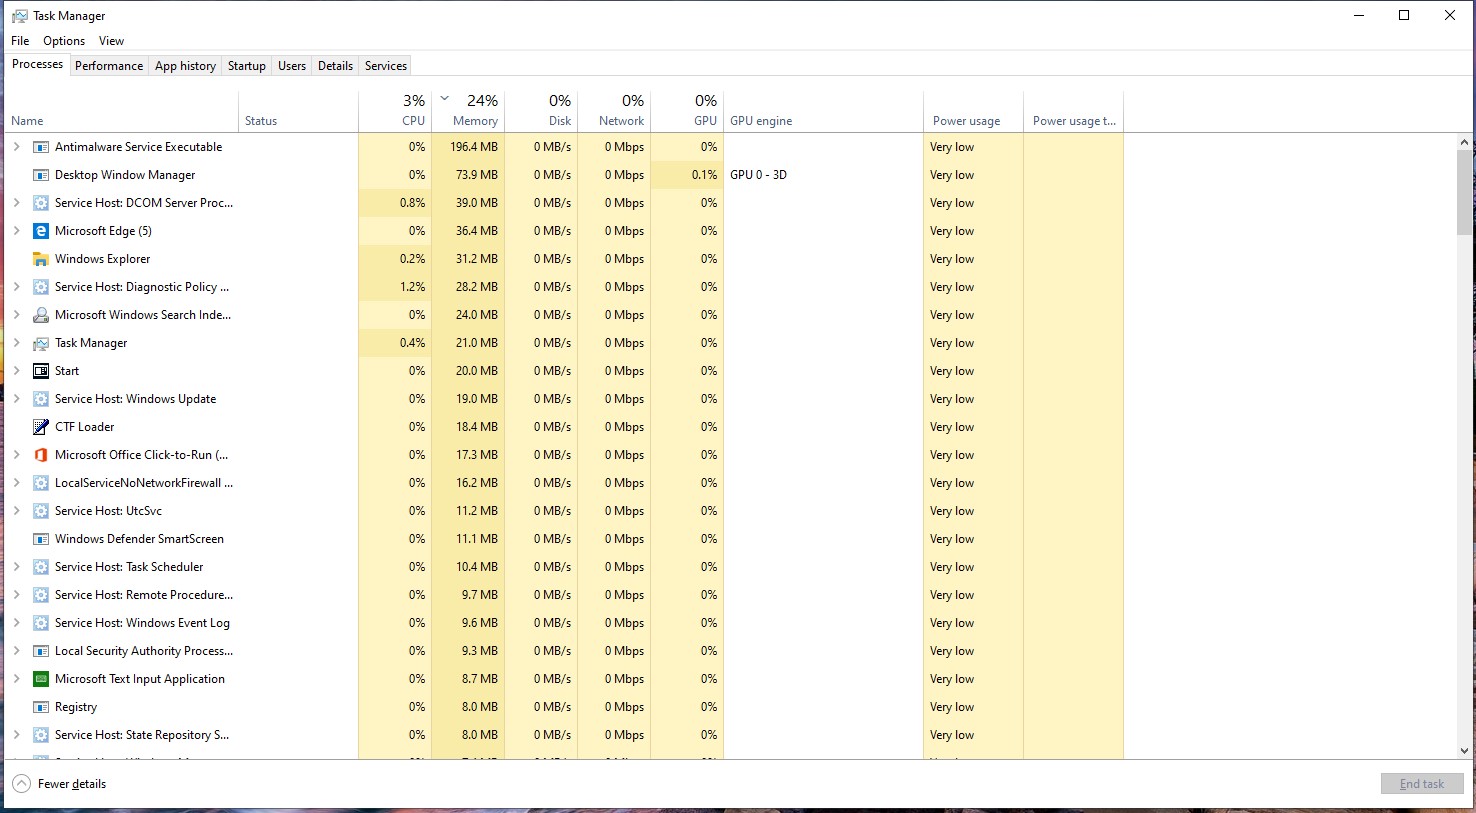Viewport: 1476px width, 813px height.
Task: Expand Service Host: Windows Update entry
Action: (16, 399)
